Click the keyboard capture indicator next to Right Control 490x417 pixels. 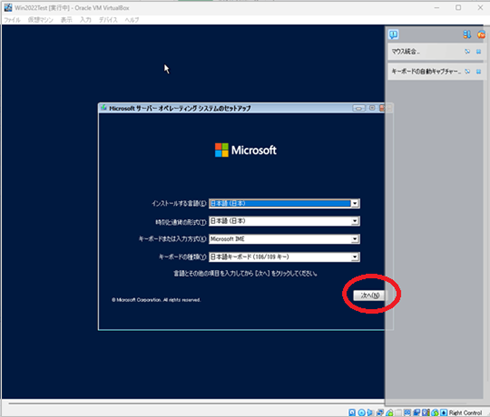click(x=444, y=413)
